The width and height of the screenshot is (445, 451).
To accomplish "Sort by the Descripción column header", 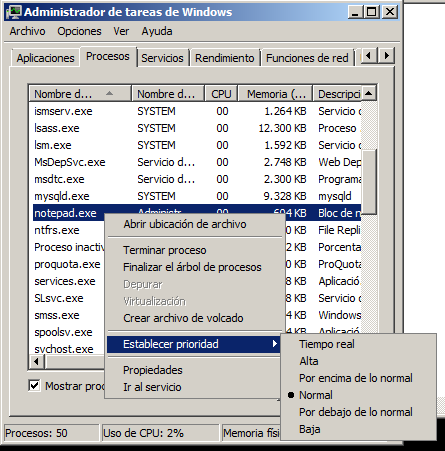I will (x=337, y=94).
